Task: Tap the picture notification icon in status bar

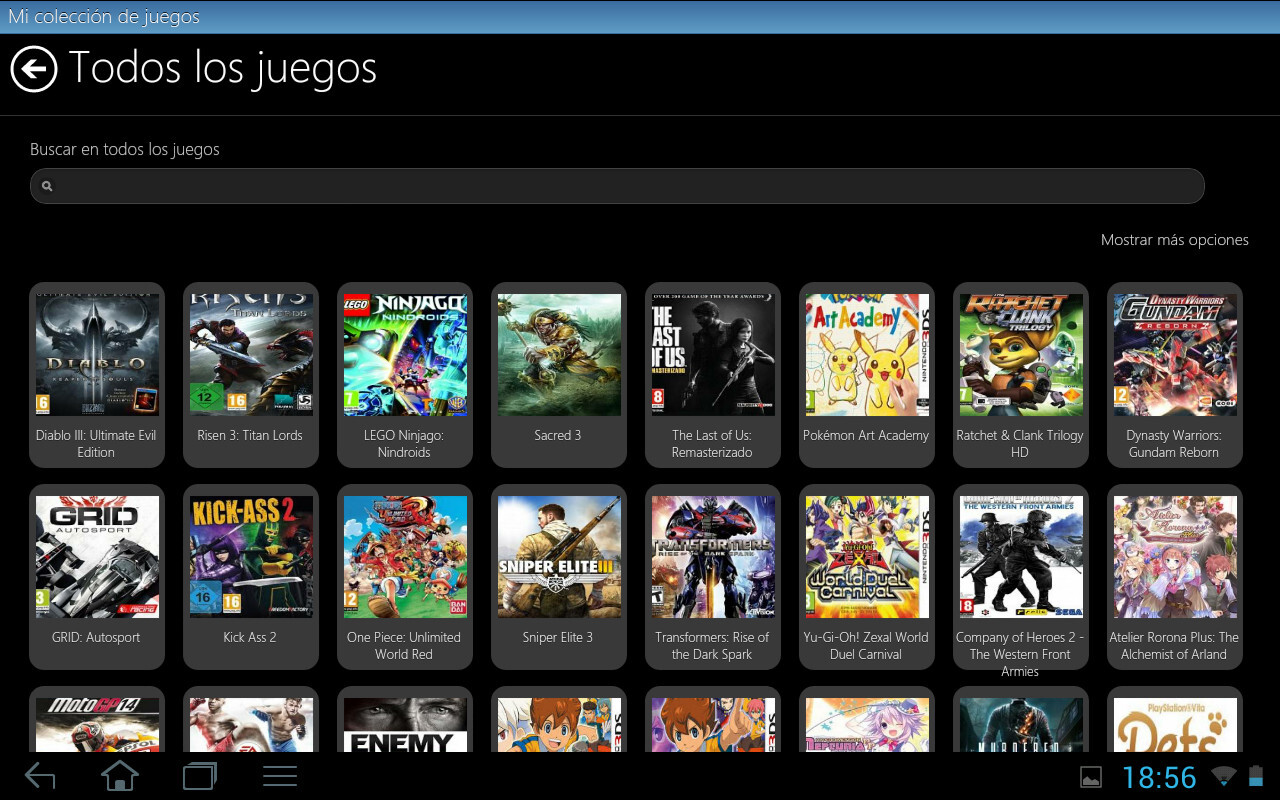Action: pos(1091,777)
